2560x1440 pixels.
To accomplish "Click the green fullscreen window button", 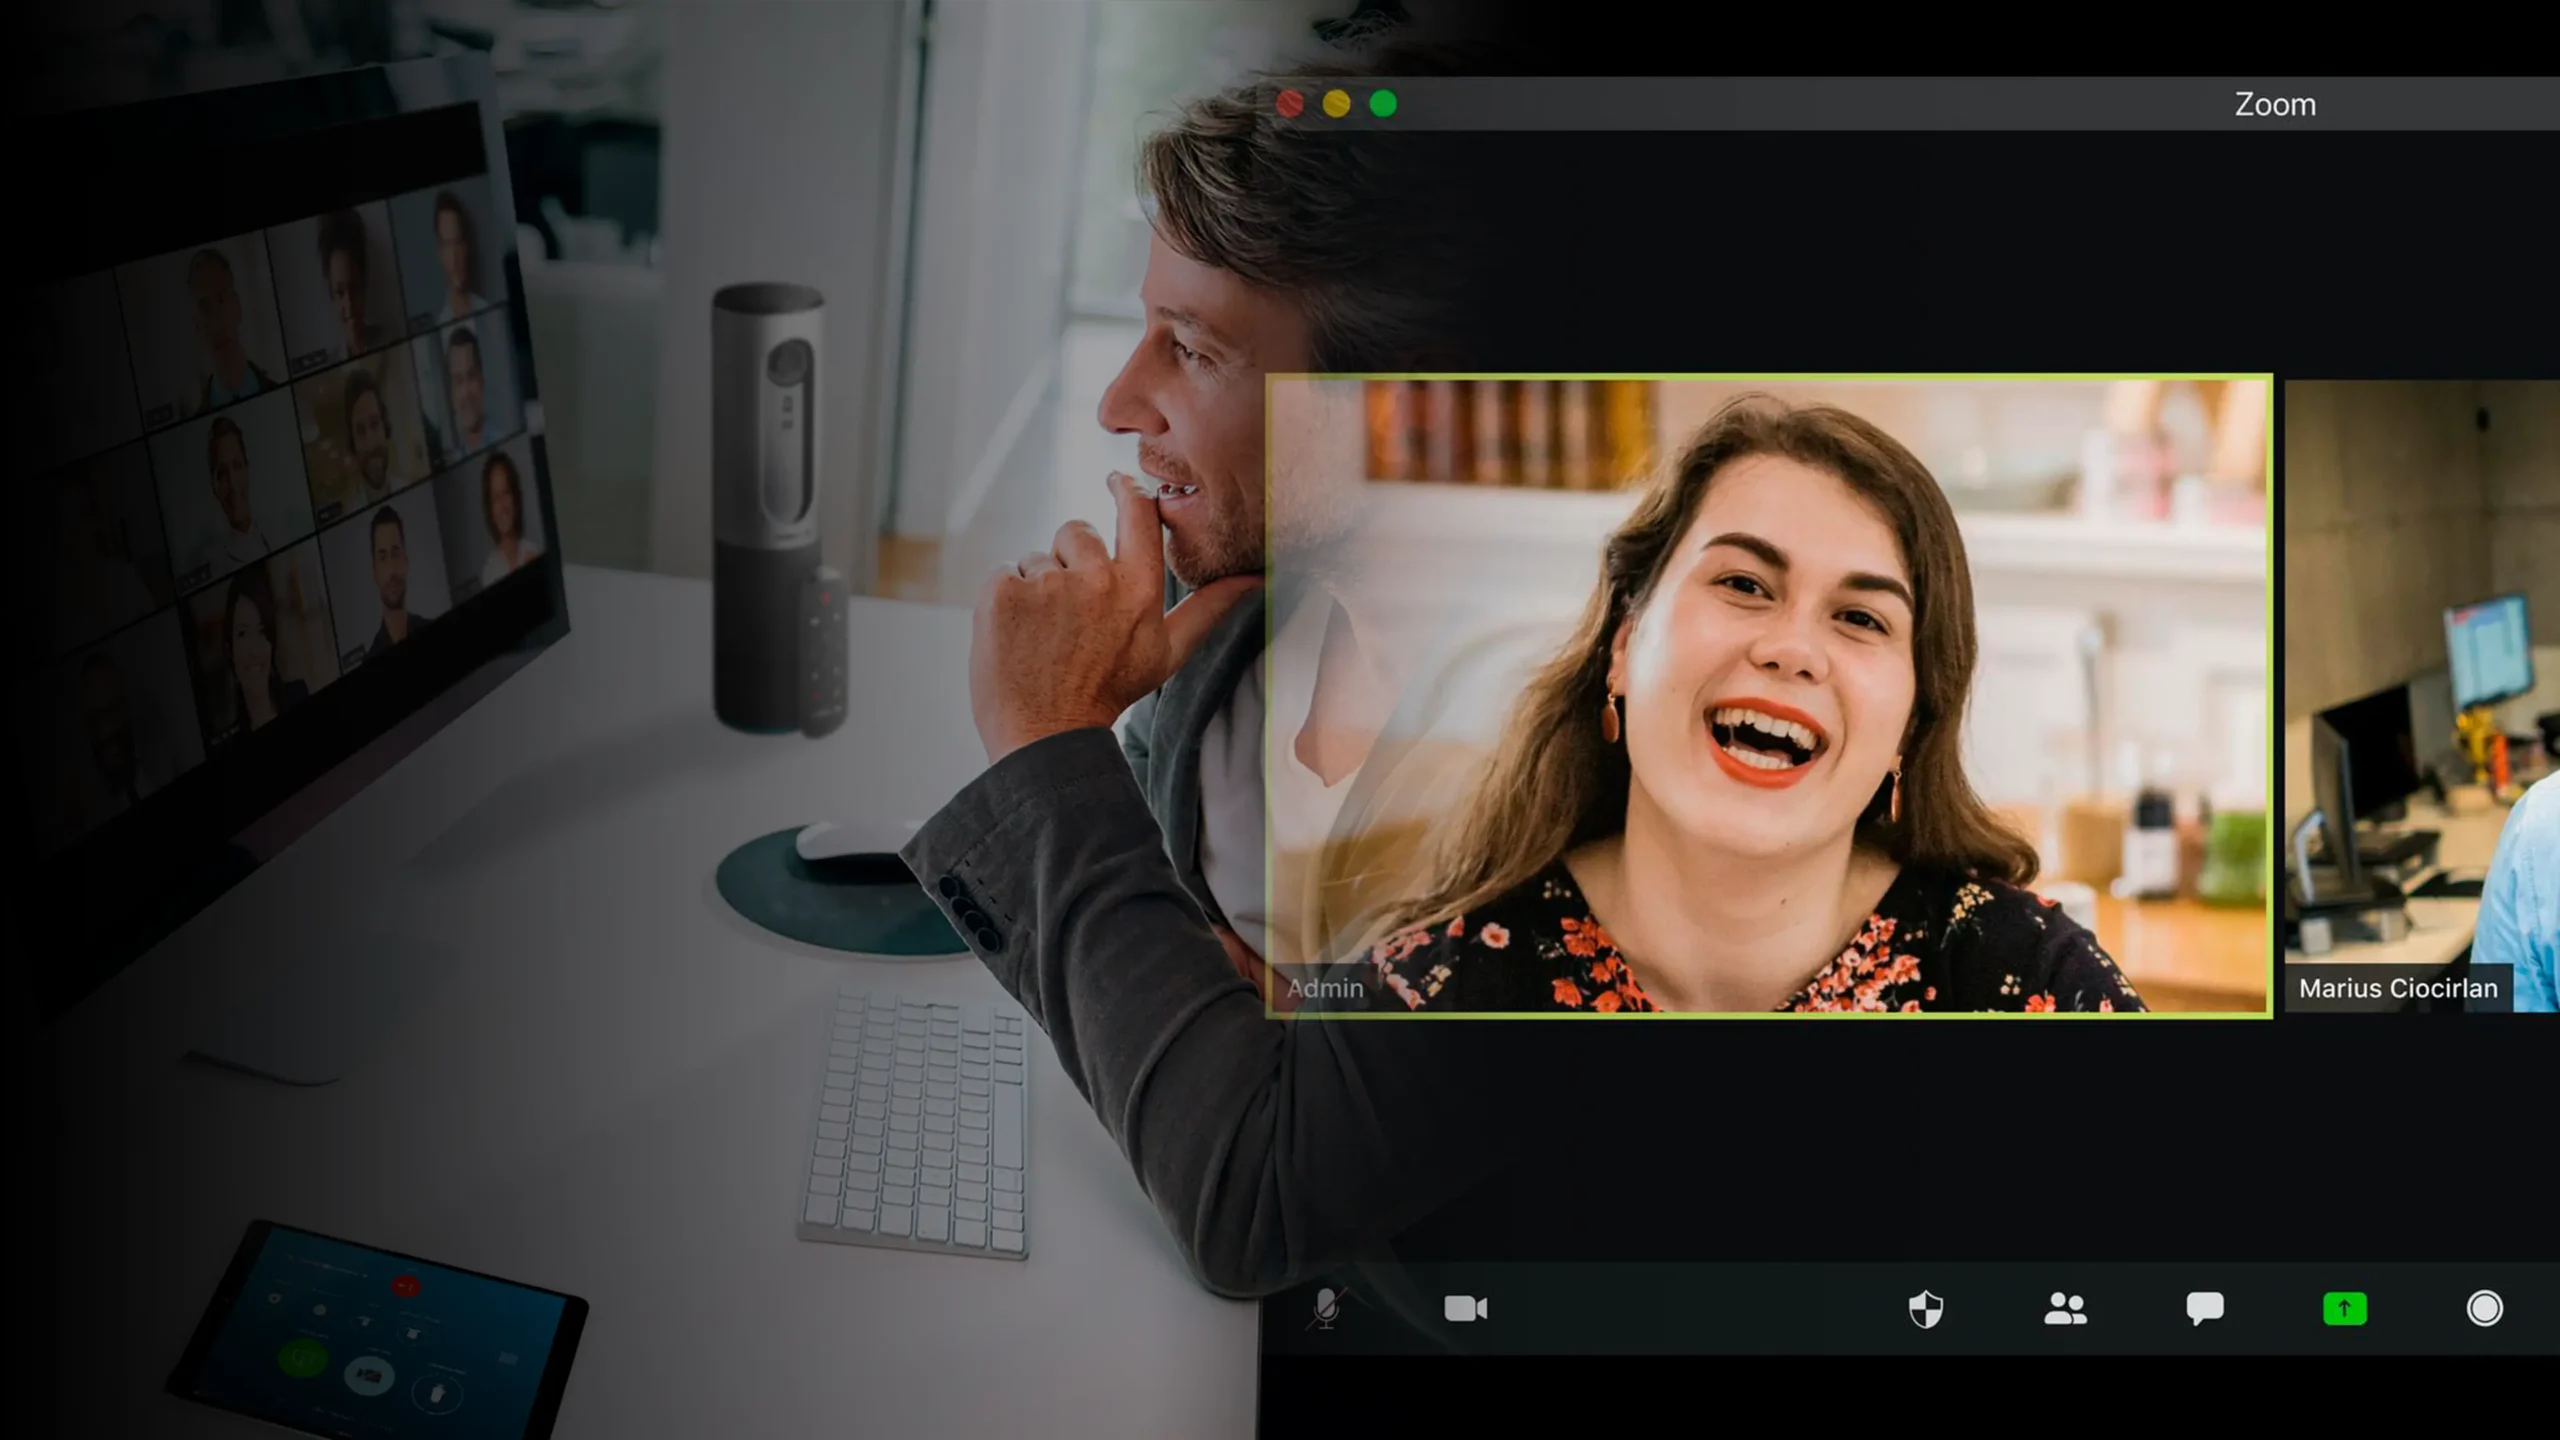I will 1383,104.
